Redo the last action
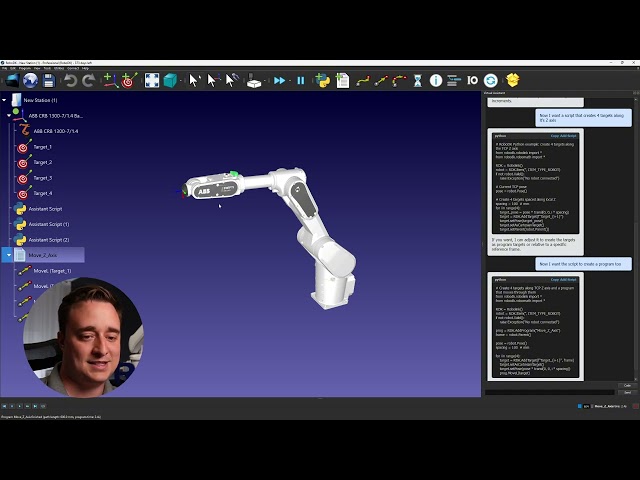 [89, 80]
